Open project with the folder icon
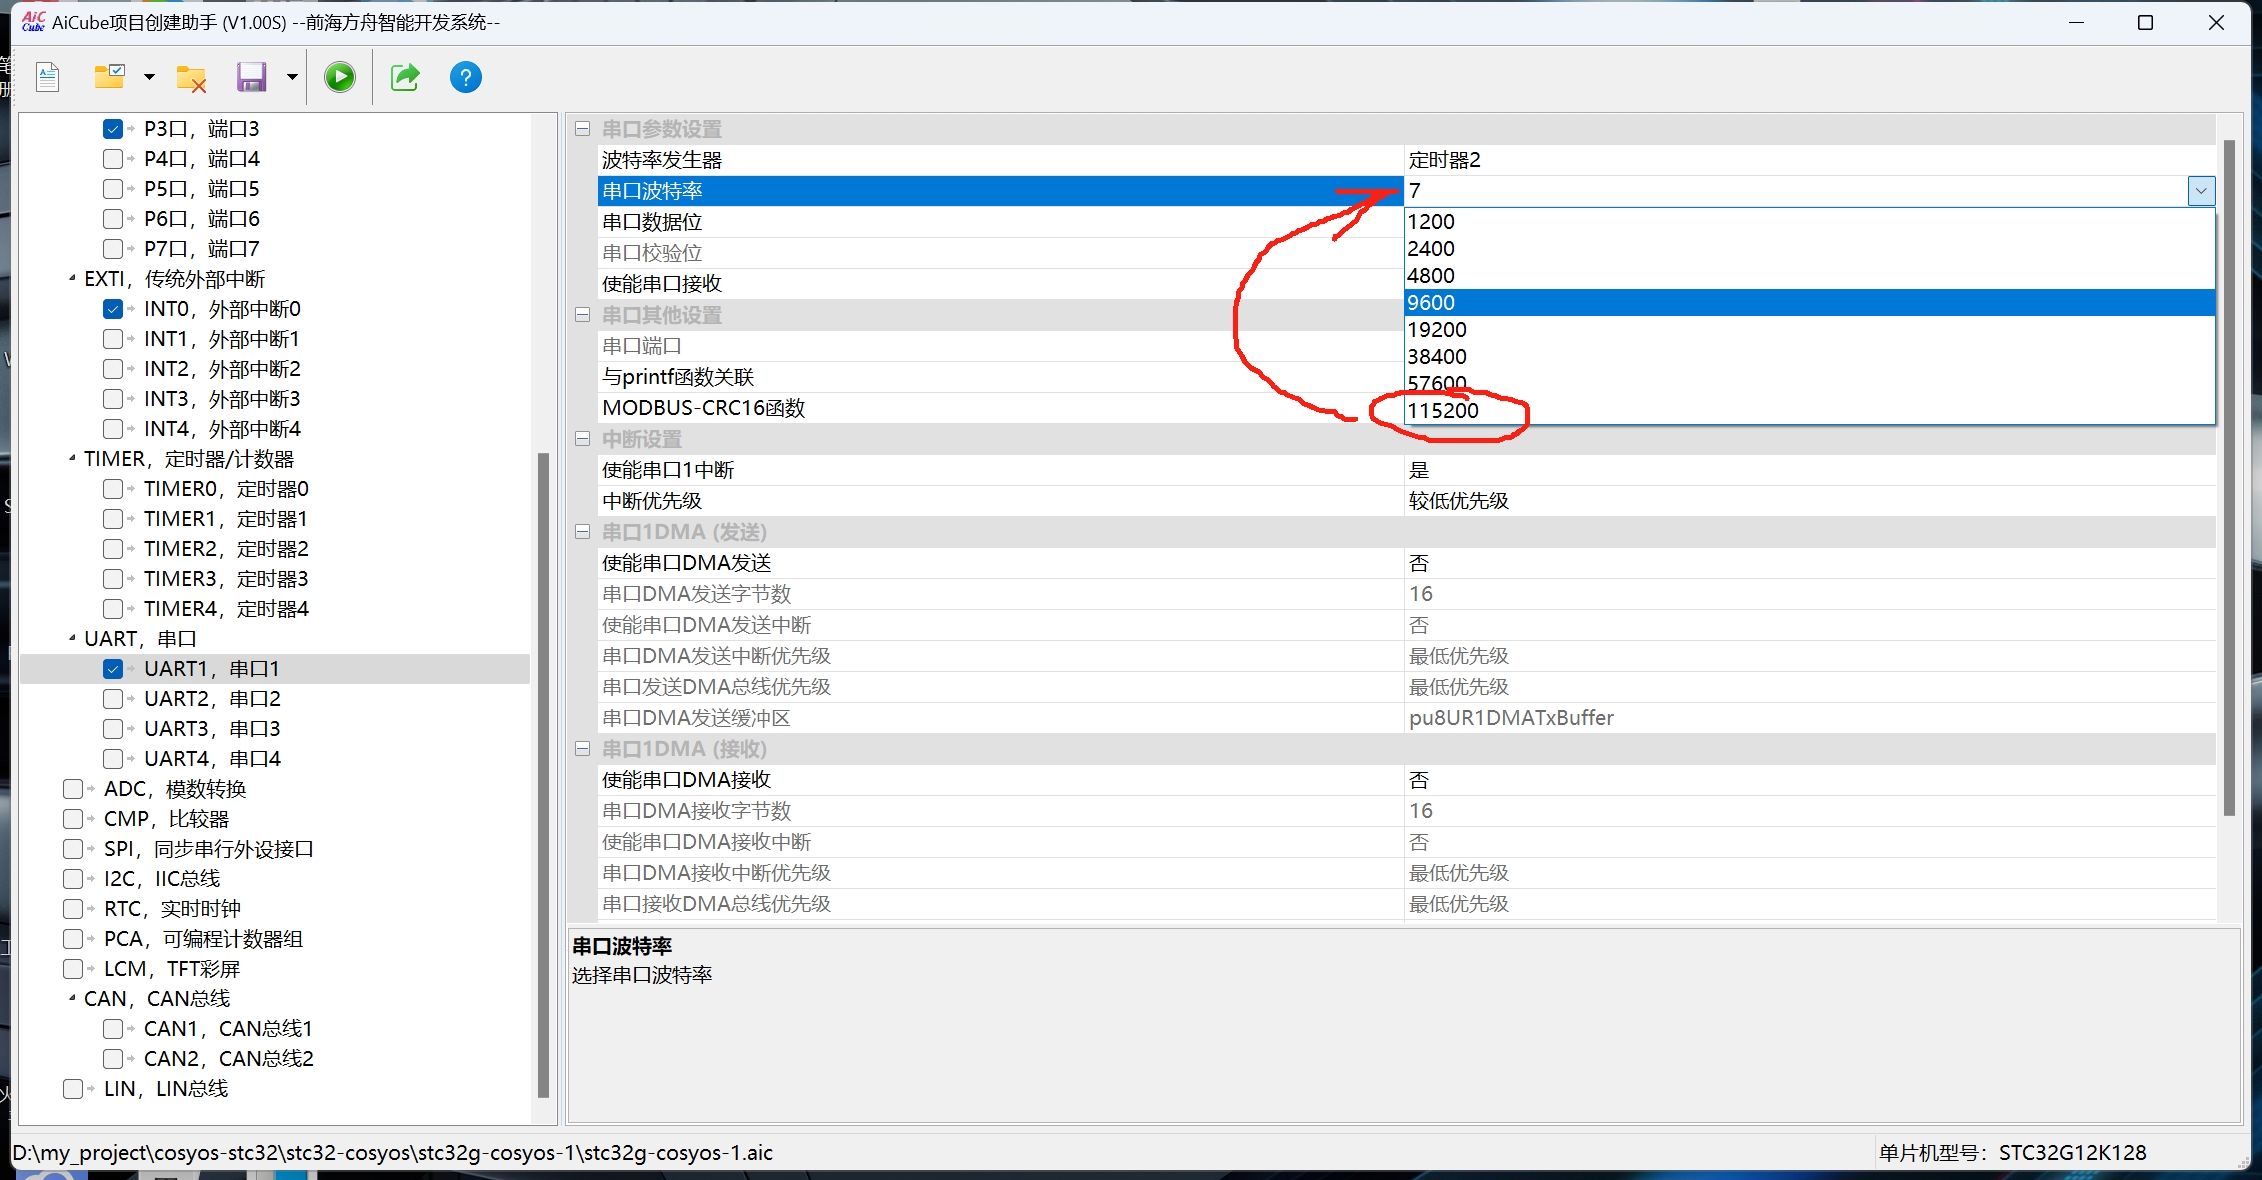 click(x=109, y=77)
